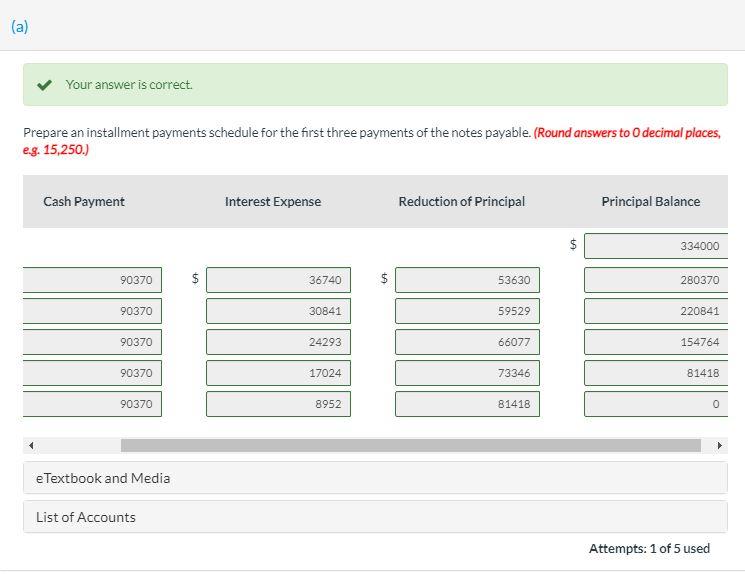Click cash payment field in 8952 row

[x=93, y=404]
